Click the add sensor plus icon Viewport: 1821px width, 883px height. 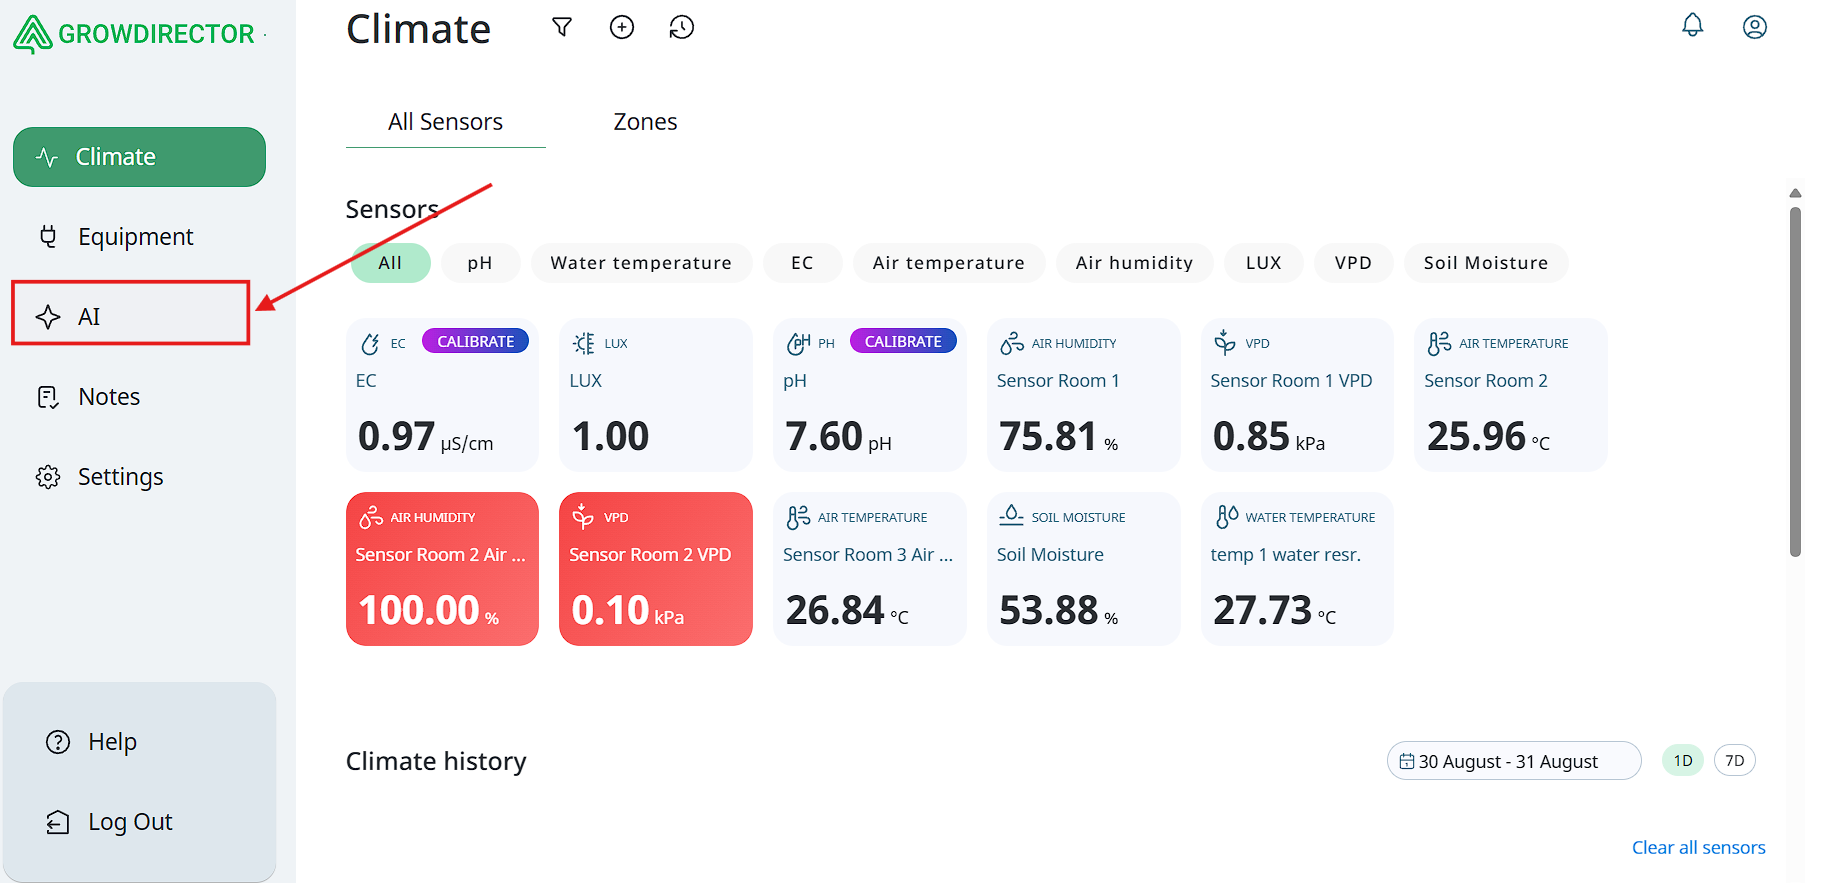pos(622,27)
